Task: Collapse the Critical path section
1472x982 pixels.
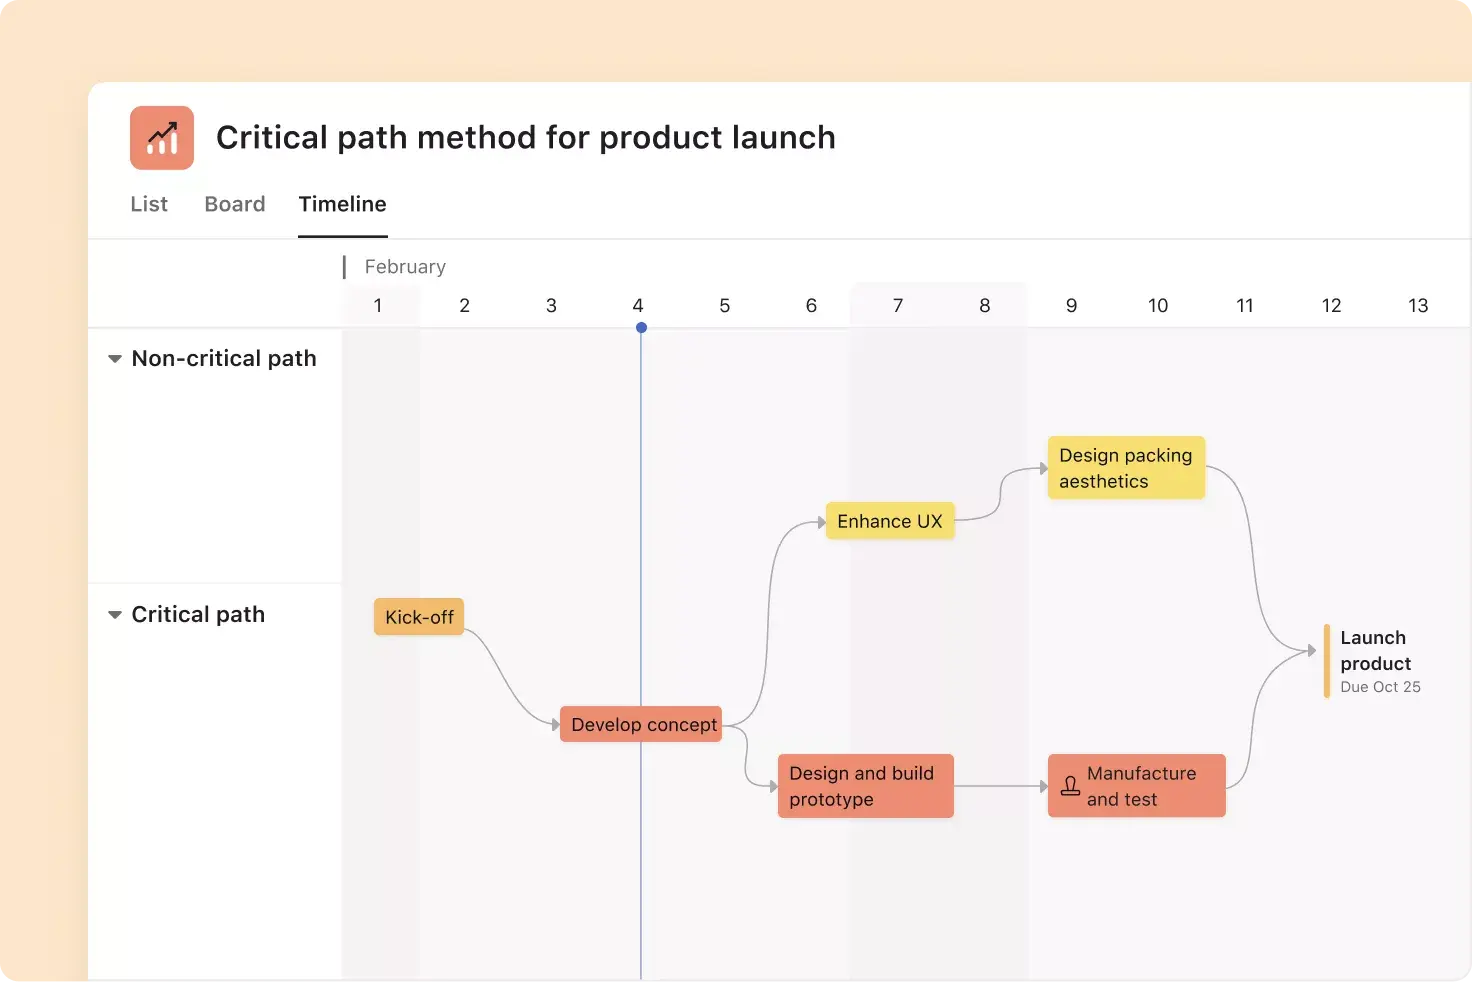Action: (x=114, y=614)
